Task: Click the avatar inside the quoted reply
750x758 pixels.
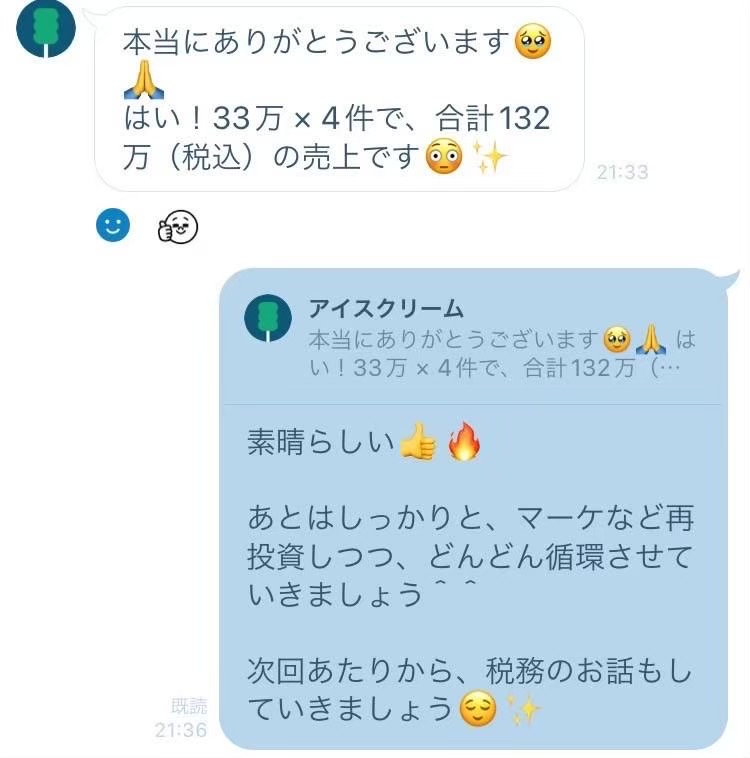Action: tap(268, 319)
